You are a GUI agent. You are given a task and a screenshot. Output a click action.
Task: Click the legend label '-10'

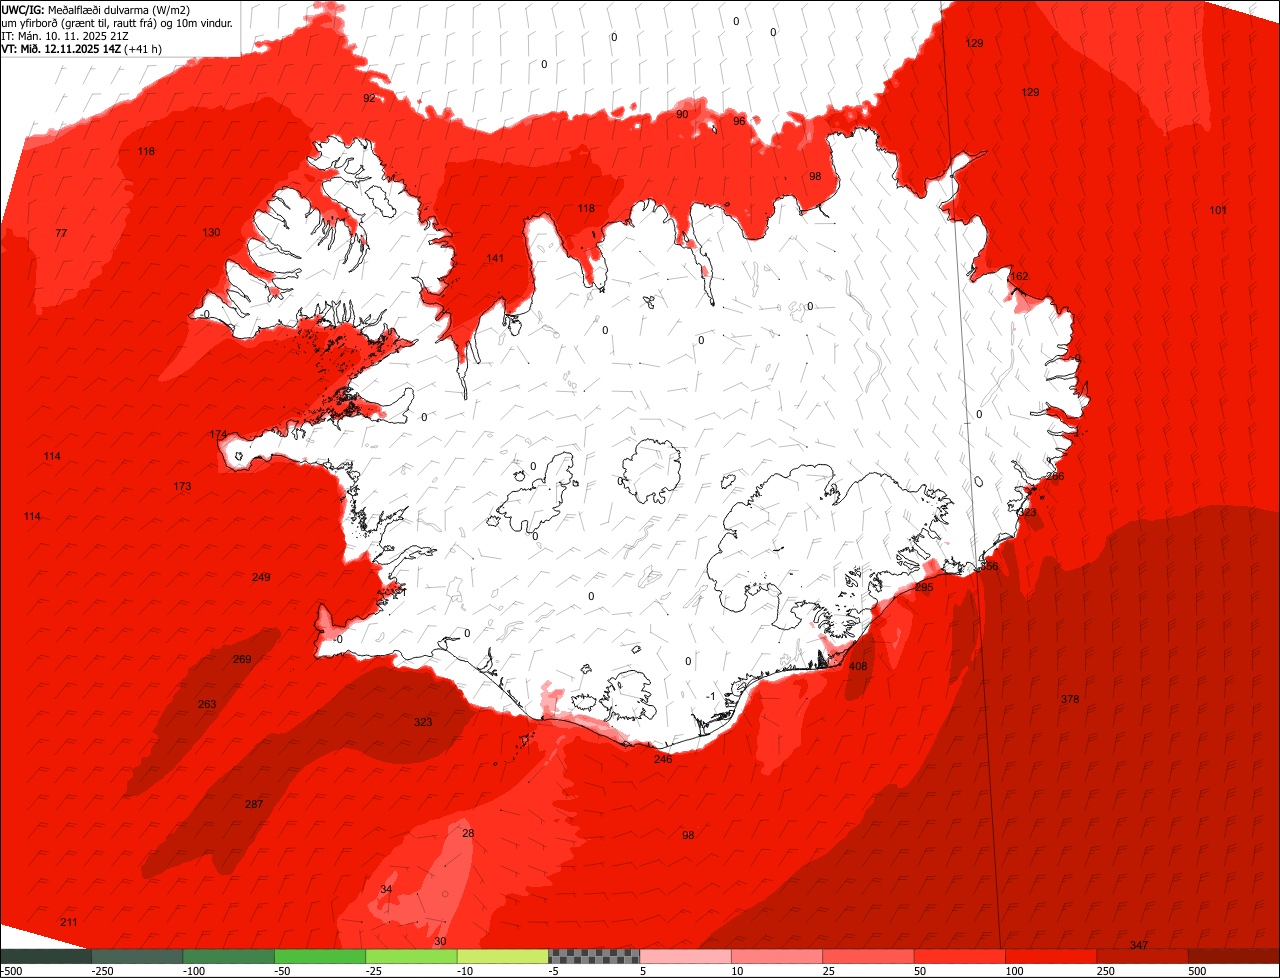coord(467,971)
